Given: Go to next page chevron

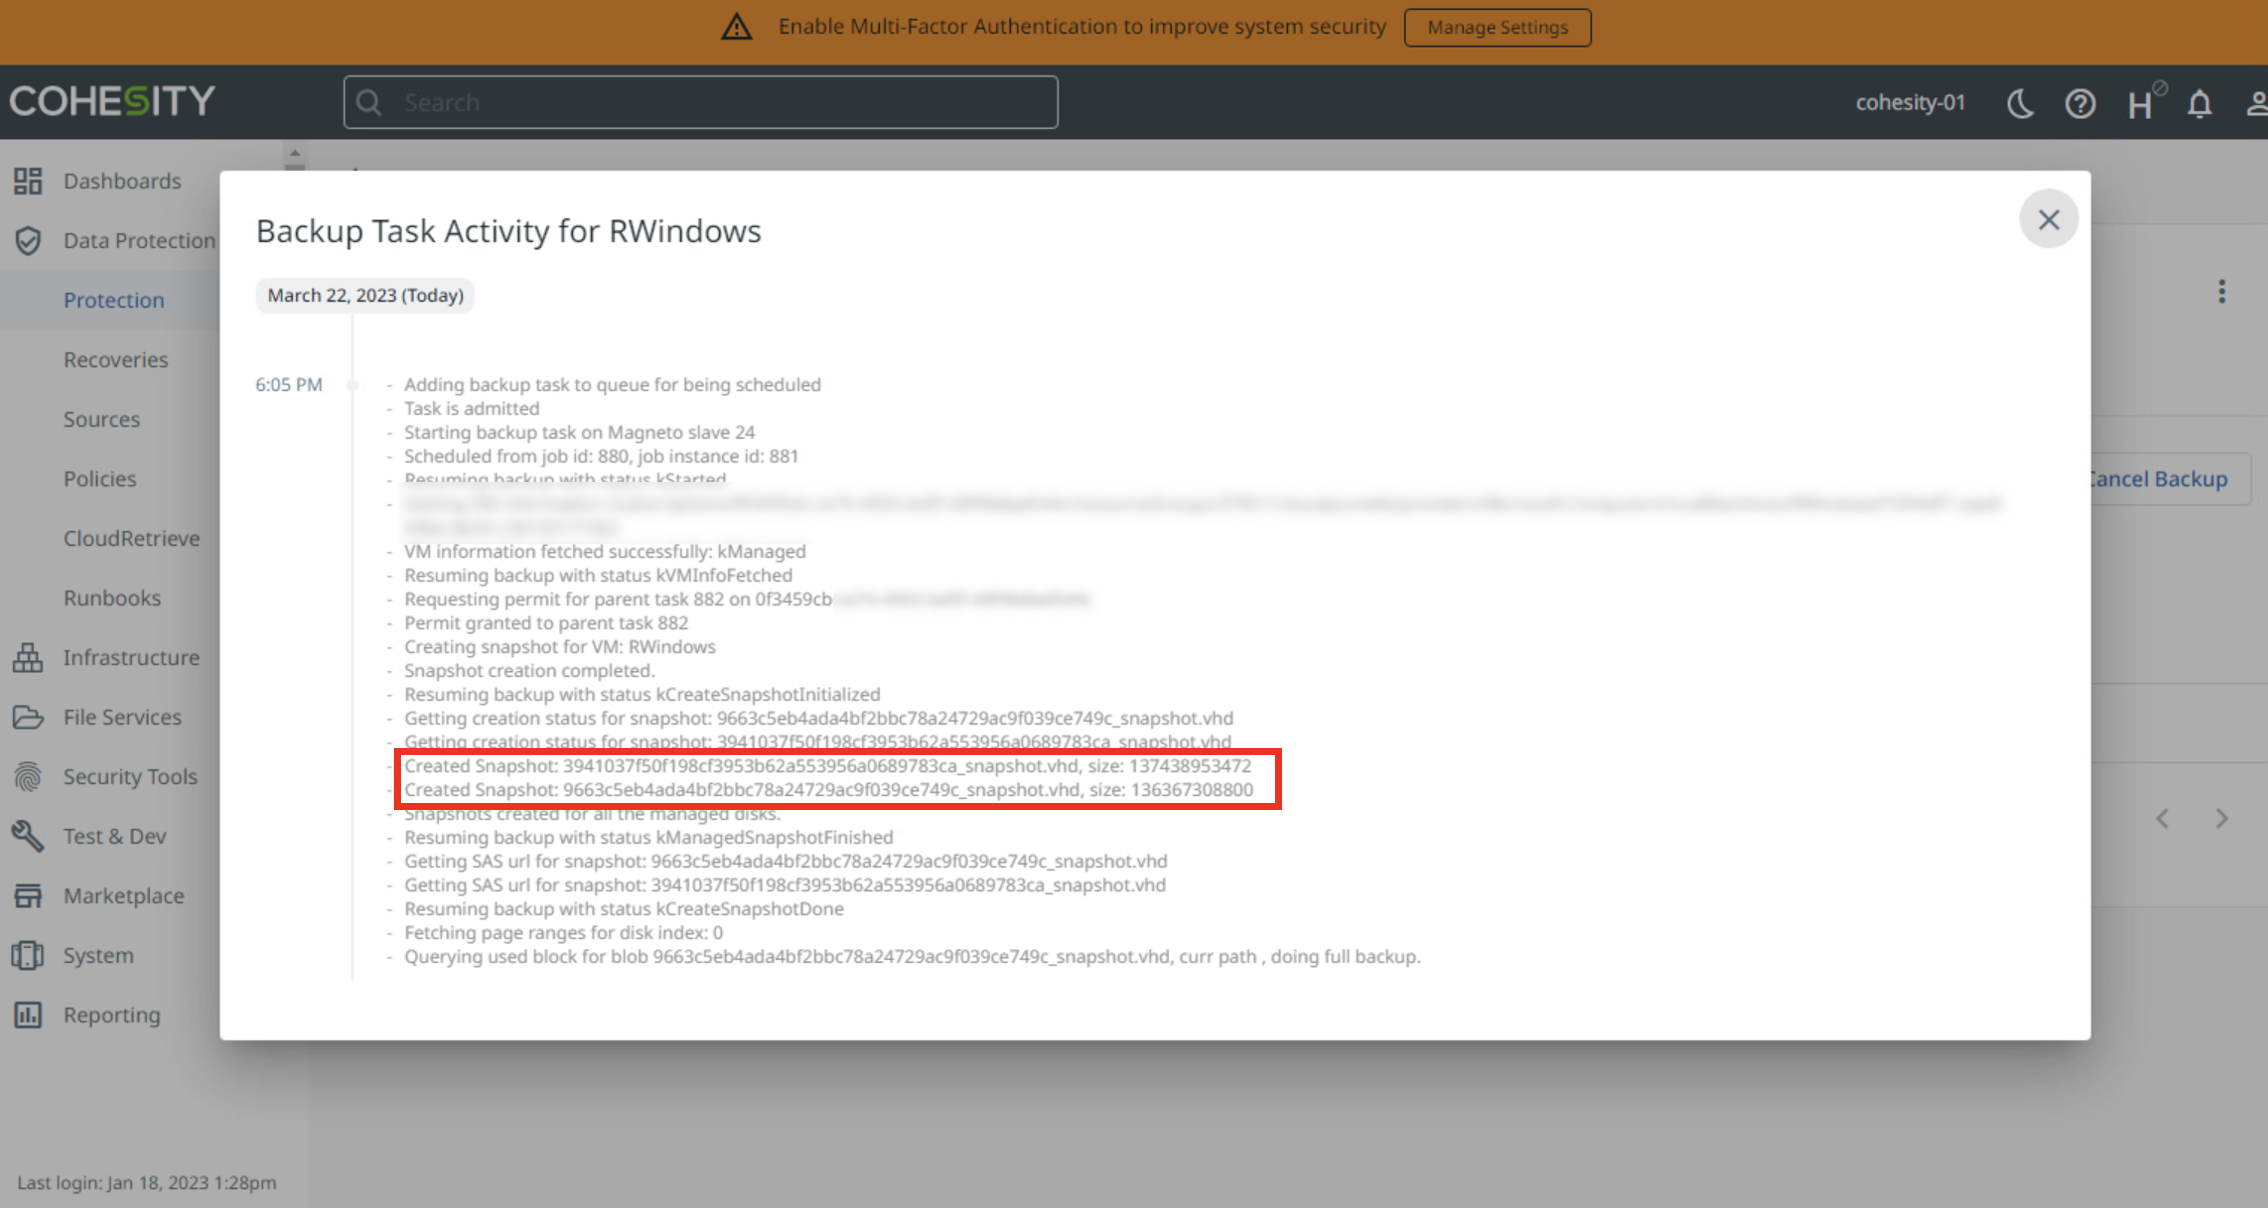Looking at the screenshot, I should 2222,818.
